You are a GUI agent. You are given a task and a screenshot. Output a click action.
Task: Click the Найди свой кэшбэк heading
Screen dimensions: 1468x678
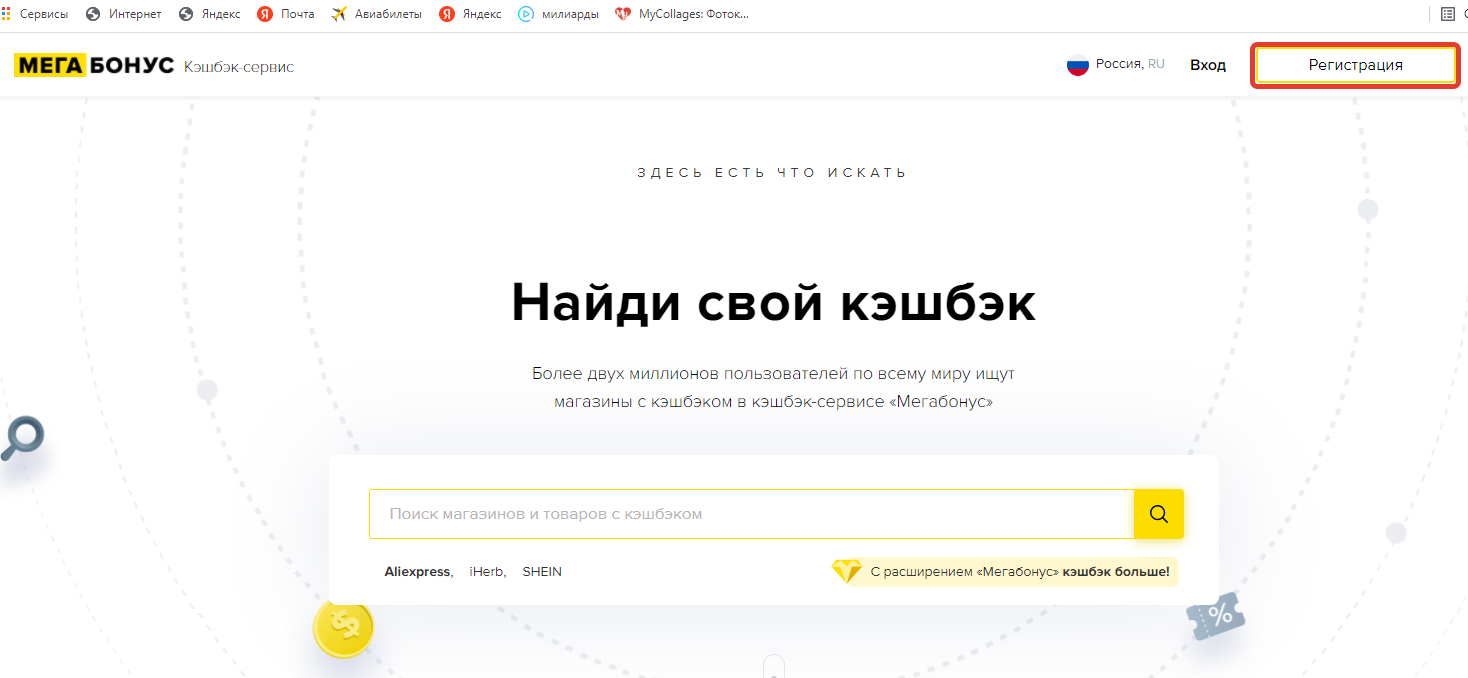pyautogui.click(x=773, y=302)
